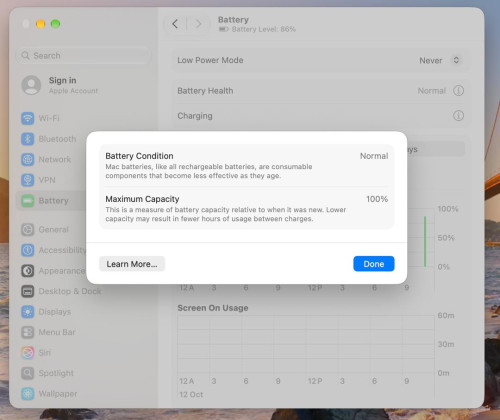The height and width of the screenshot is (420, 500).
Task: Click the Displays sun icon
Action: pos(28,312)
